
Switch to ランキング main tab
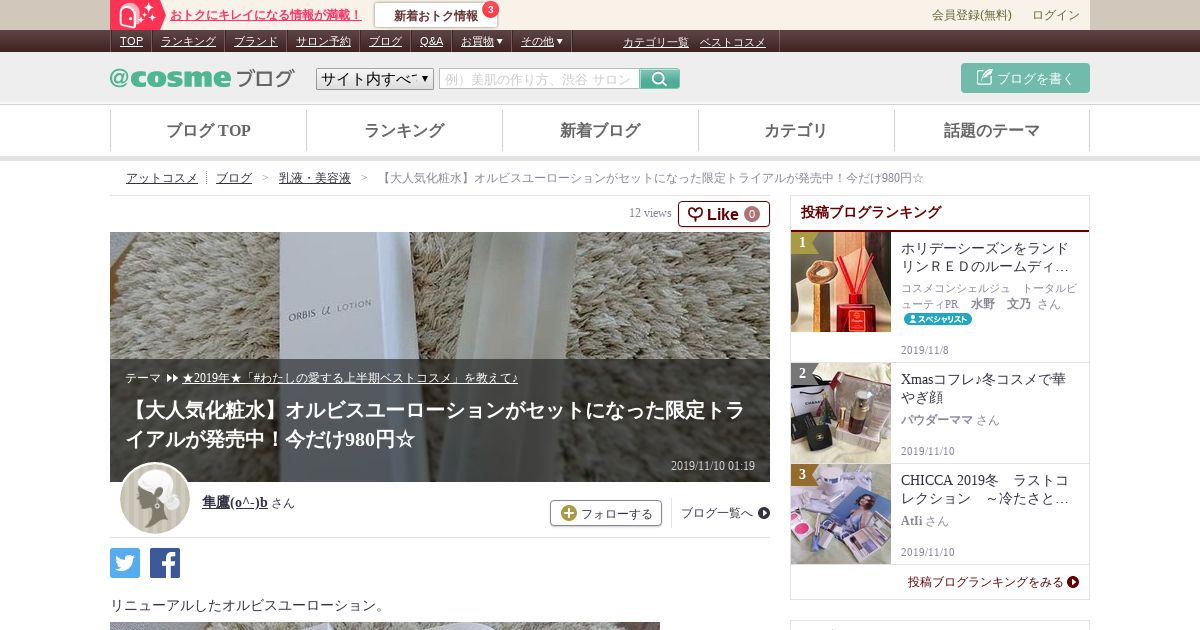404,131
